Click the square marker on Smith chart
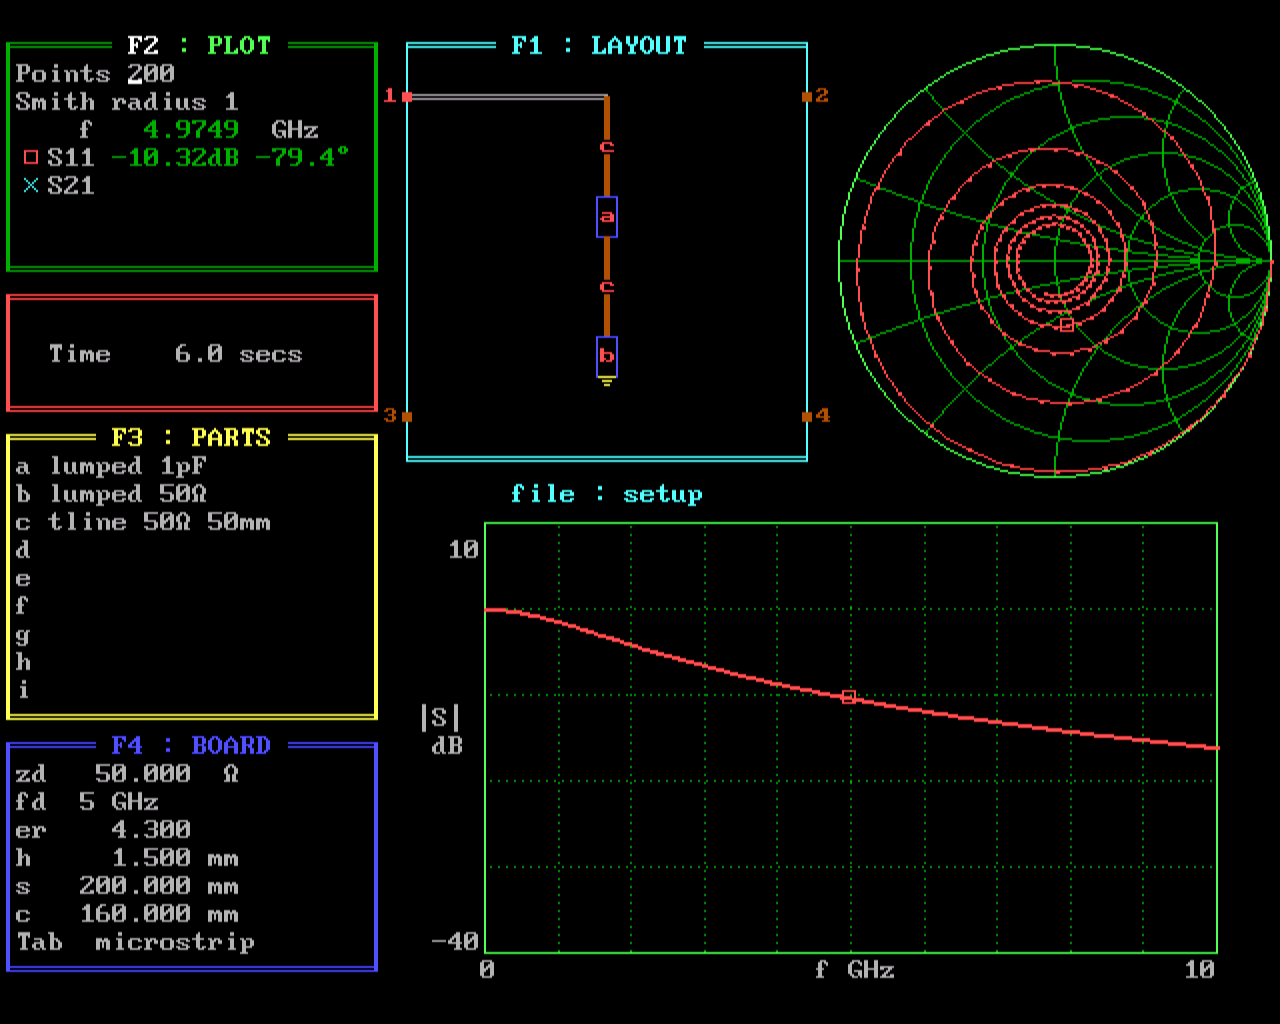This screenshot has height=1024, width=1280. (x=1066, y=324)
